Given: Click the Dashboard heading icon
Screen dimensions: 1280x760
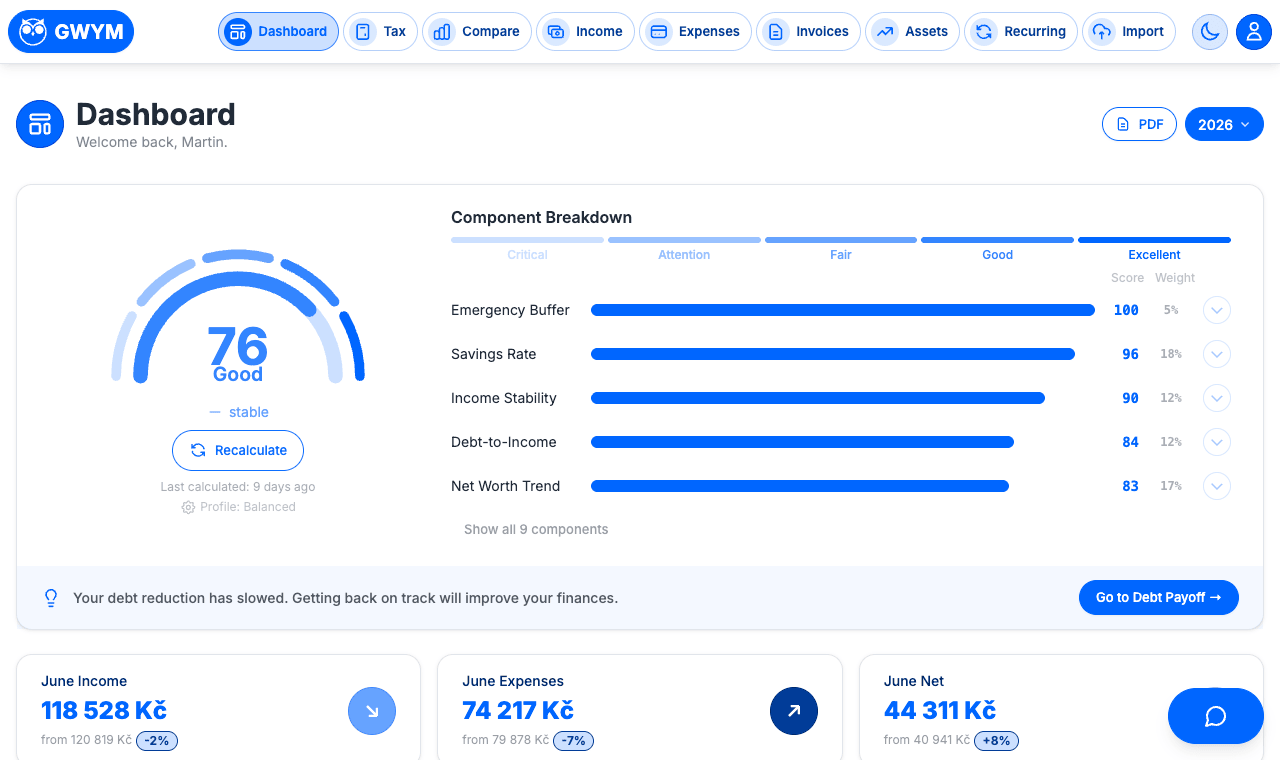Looking at the screenshot, I should click(40, 124).
